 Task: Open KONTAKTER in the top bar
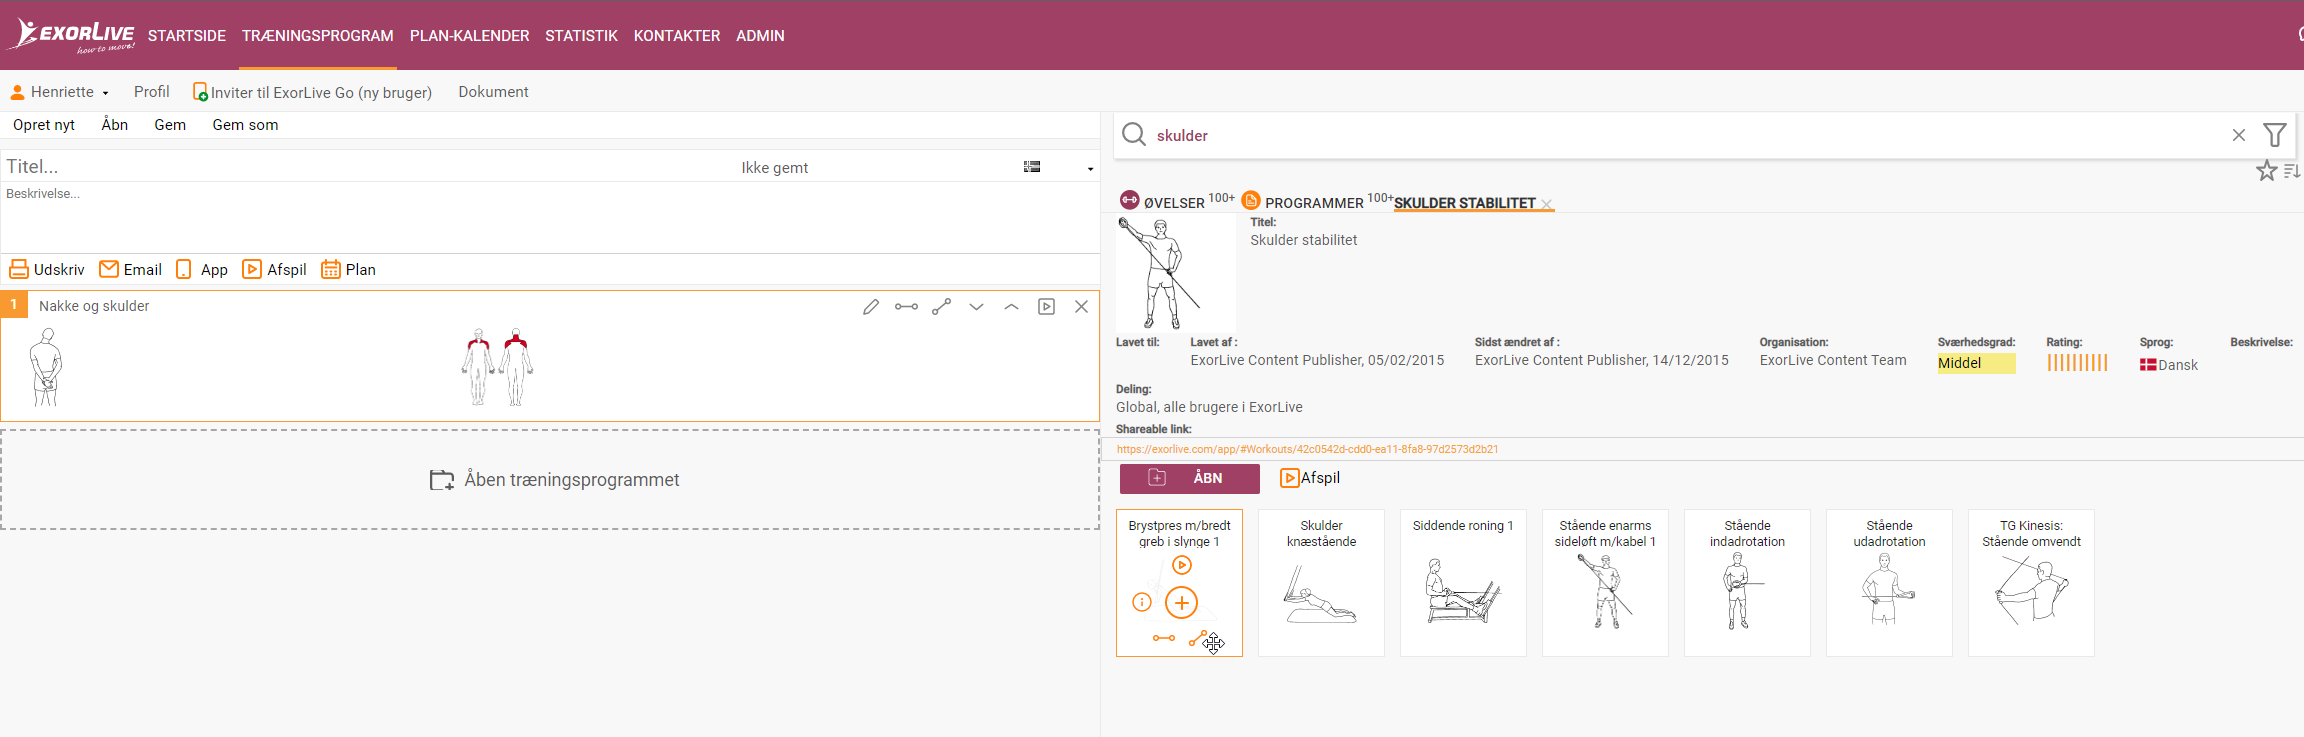[x=677, y=36]
